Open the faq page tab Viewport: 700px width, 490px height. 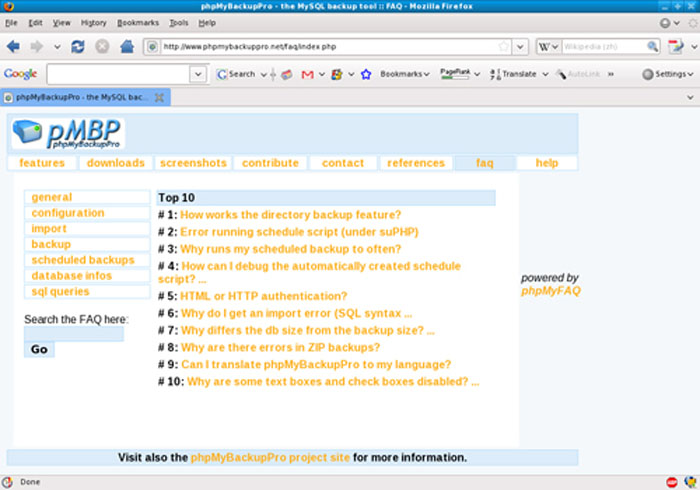[484, 163]
